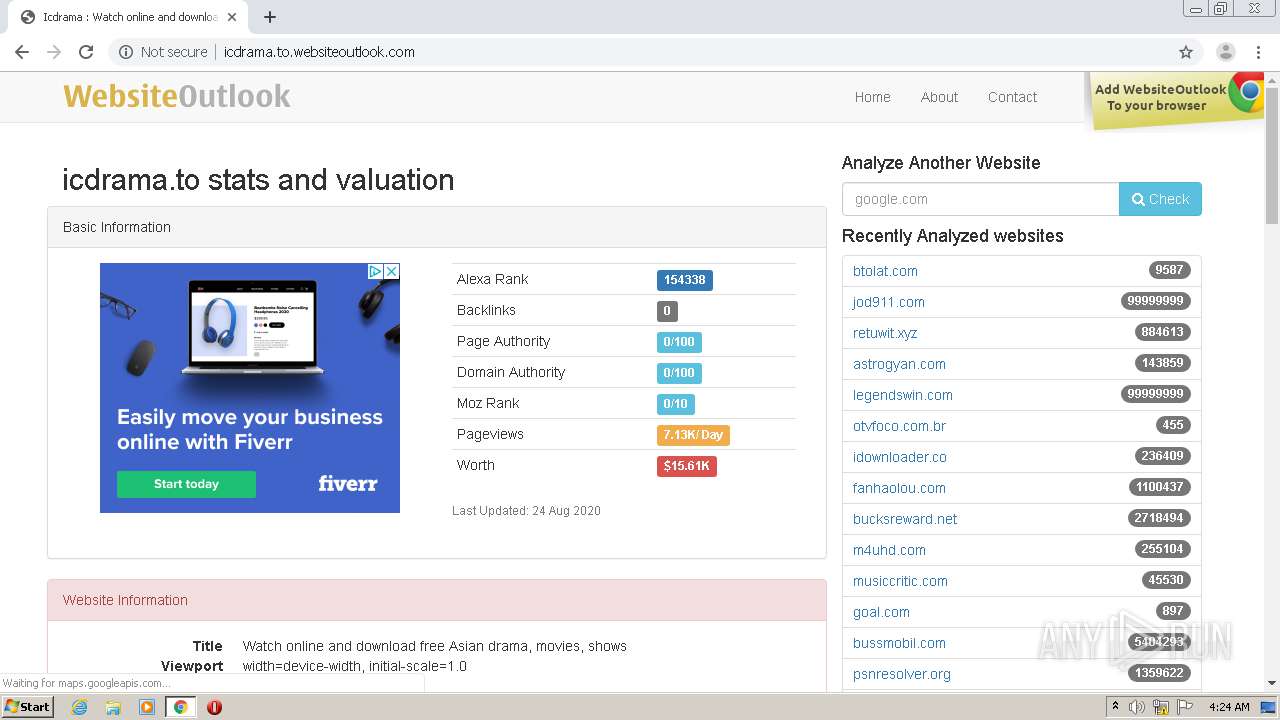Open btolat.com in recently analyzed list
Screen dimensions: 1280x720
885,271
